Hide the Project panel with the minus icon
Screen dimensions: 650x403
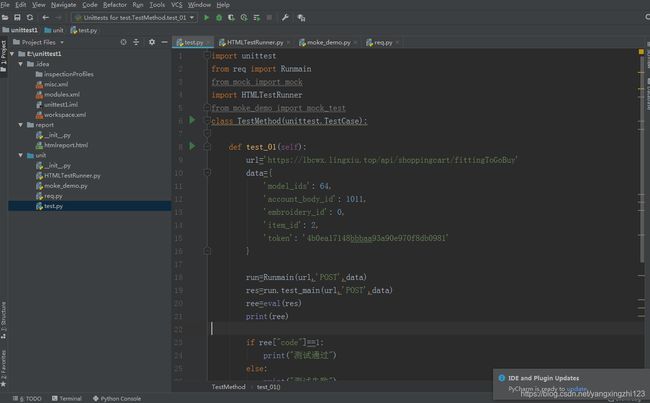click(x=164, y=42)
